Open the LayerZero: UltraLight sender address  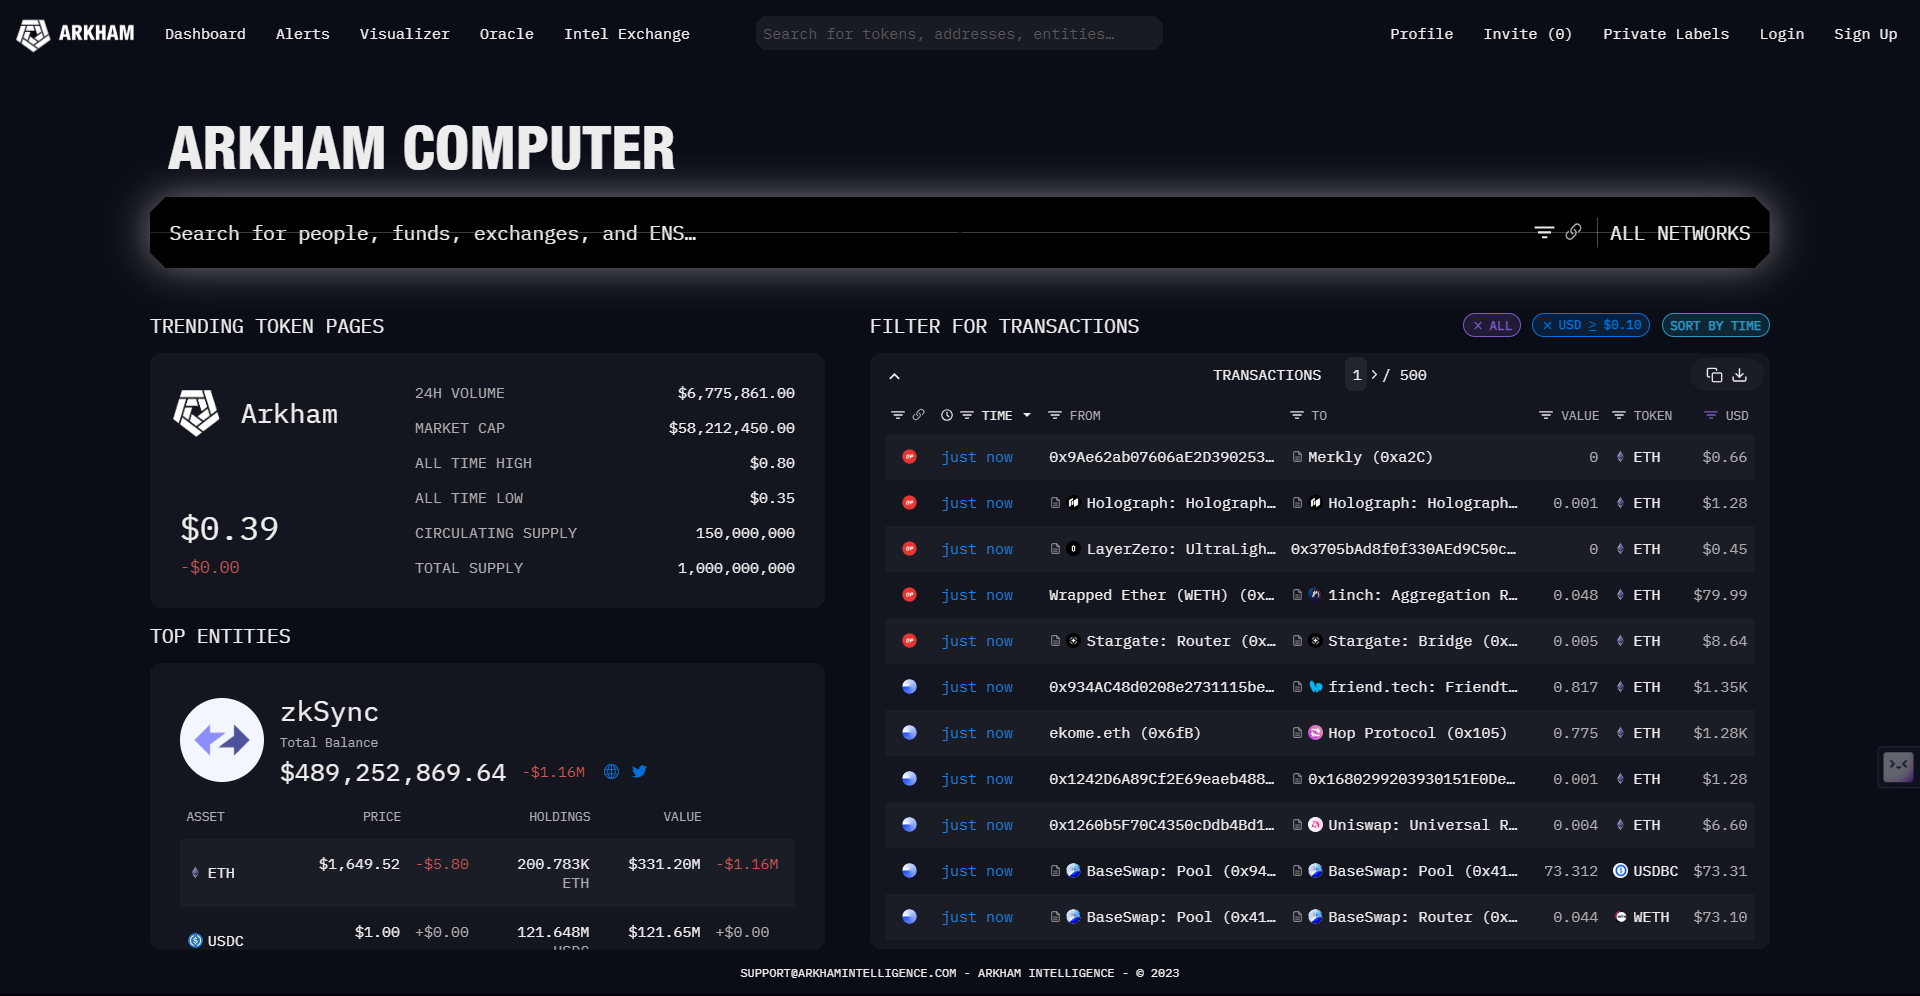1181,549
